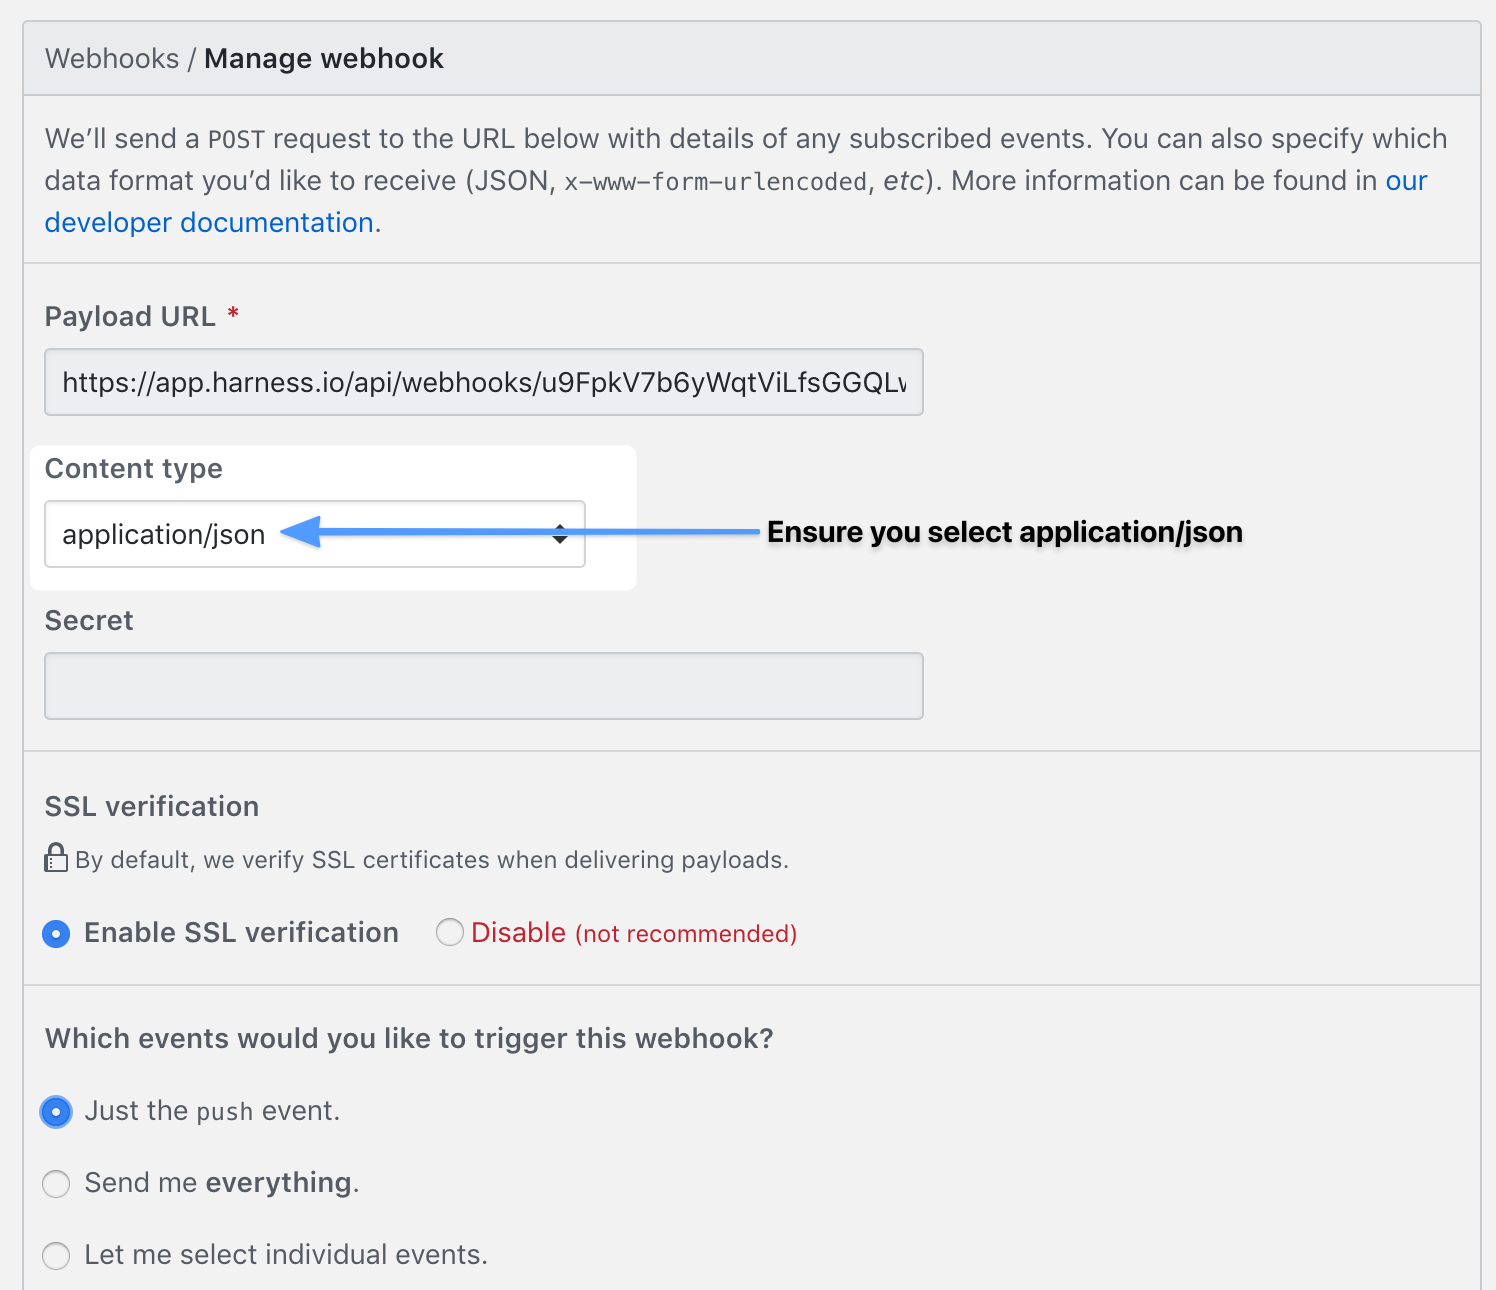Viewport: 1496px width, 1290px height.
Task: Click Manage webhook breadcrumb title
Action: [x=324, y=59]
